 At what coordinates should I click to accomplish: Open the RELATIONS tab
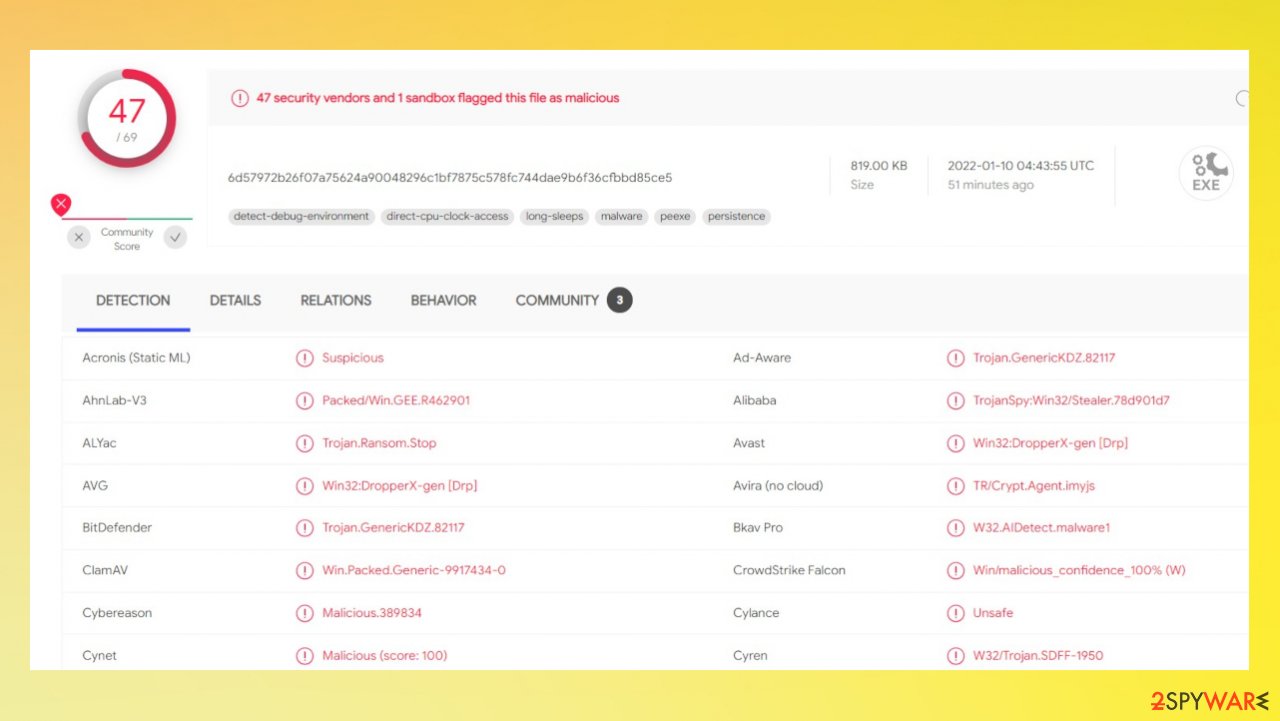[x=336, y=300]
